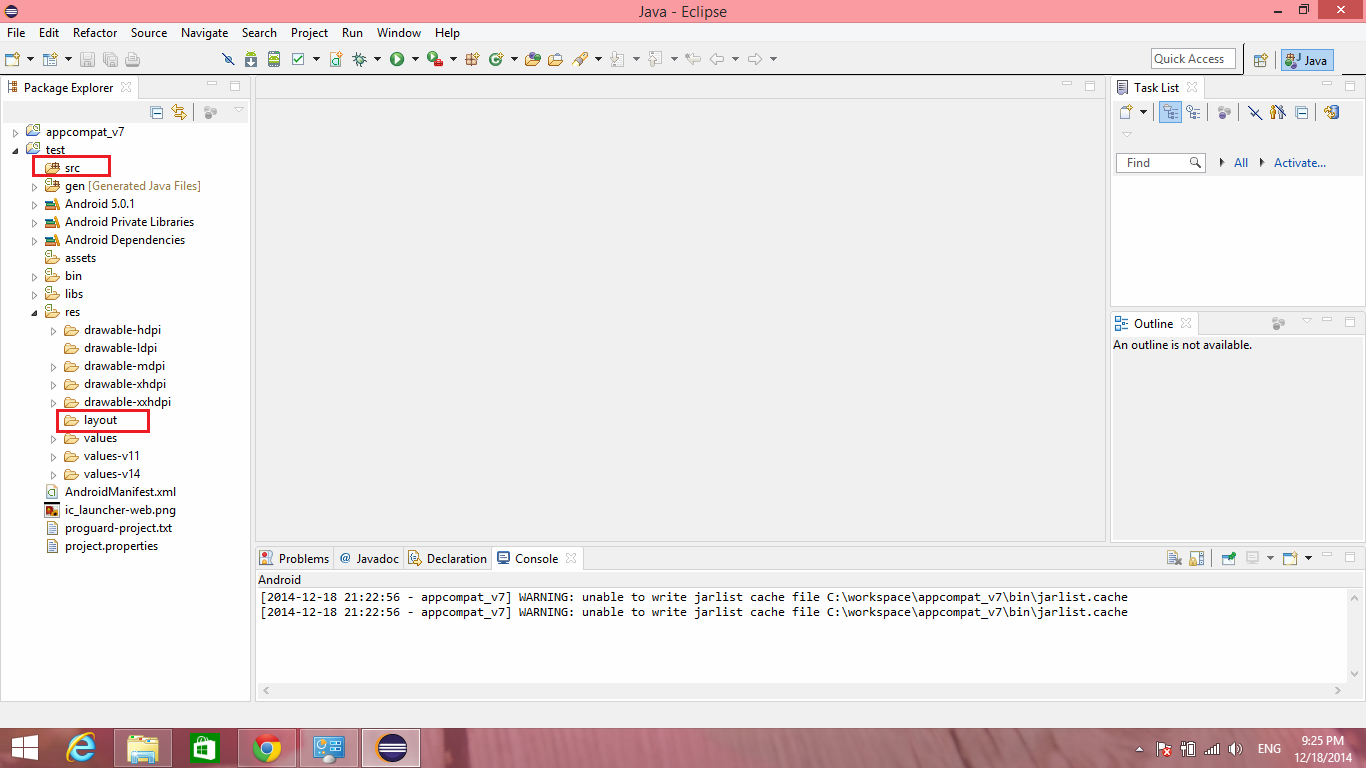Toggle Categorized view in Task List

(1170, 112)
